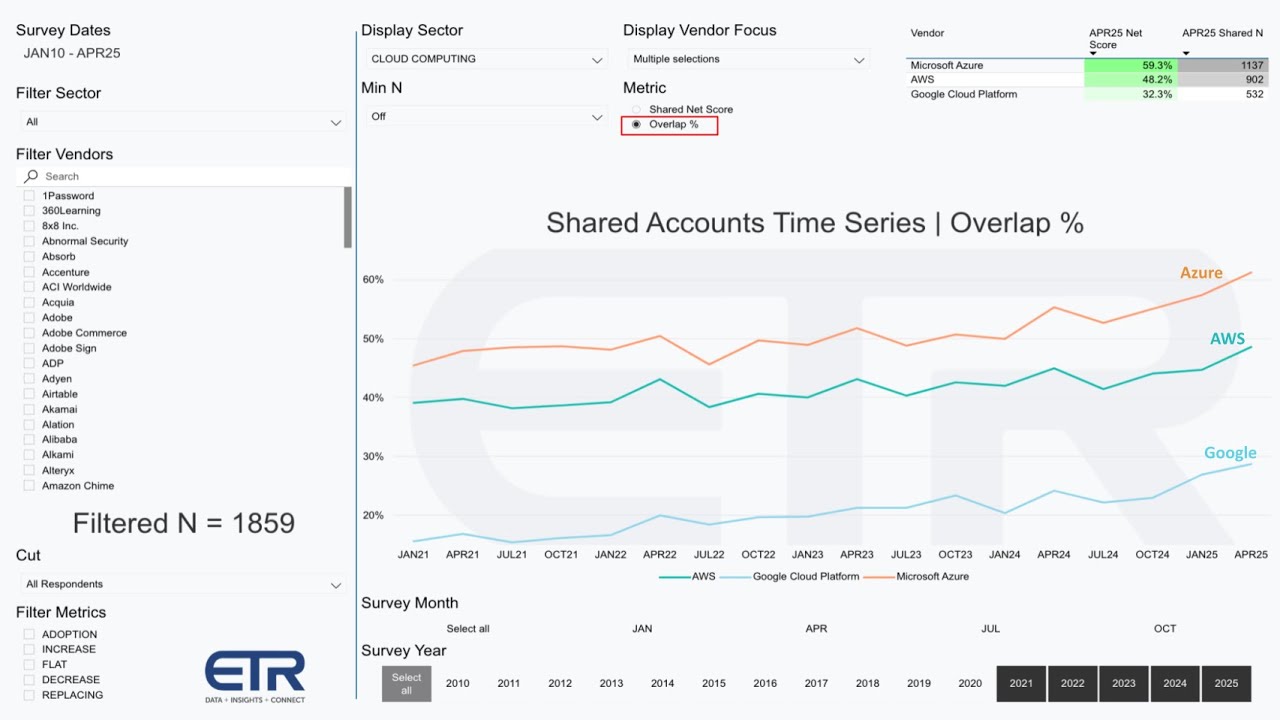Select the REPLACING metric checkbox

[30, 695]
